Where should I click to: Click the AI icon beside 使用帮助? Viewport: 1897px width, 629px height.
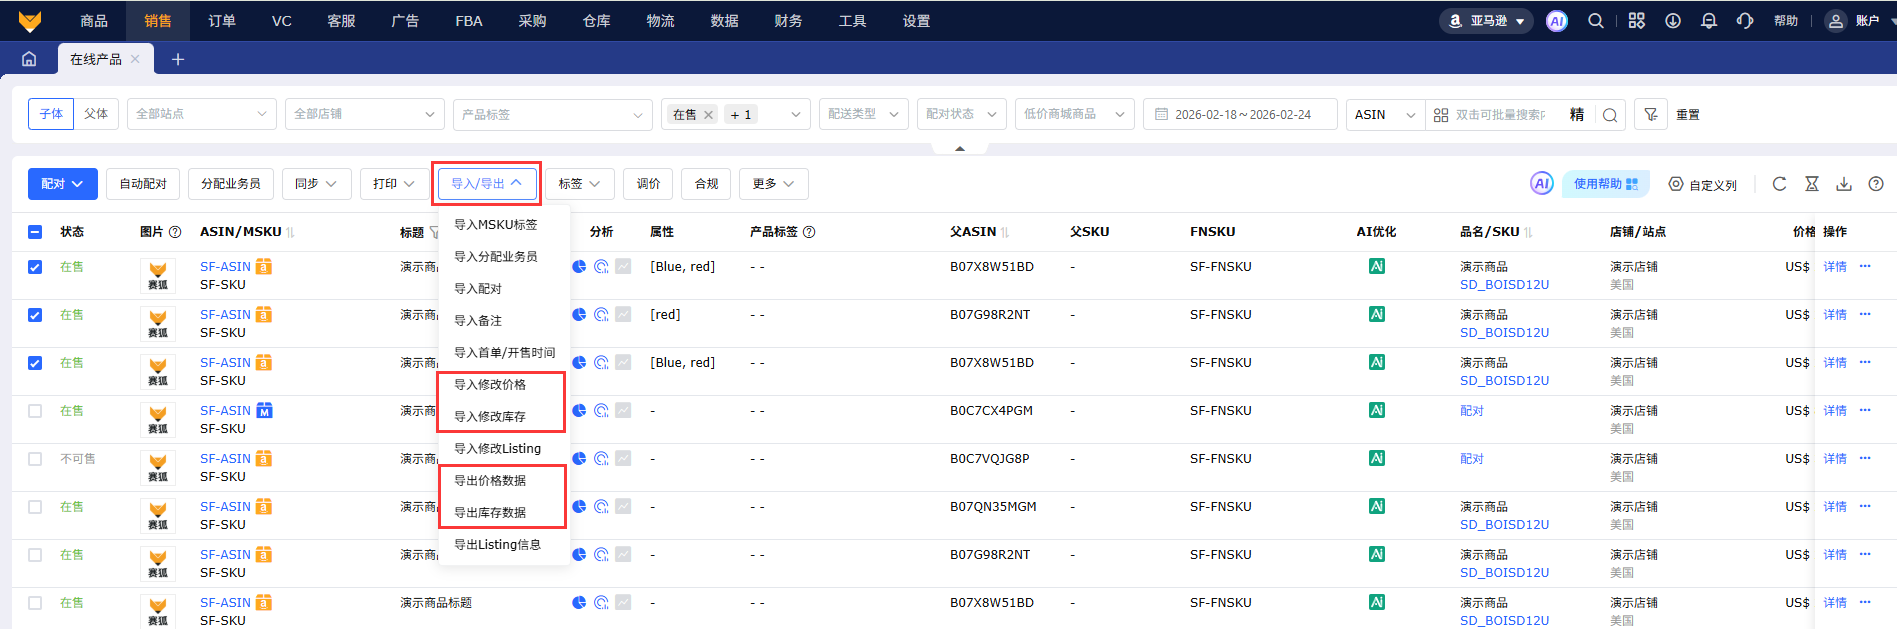(x=1542, y=184)
